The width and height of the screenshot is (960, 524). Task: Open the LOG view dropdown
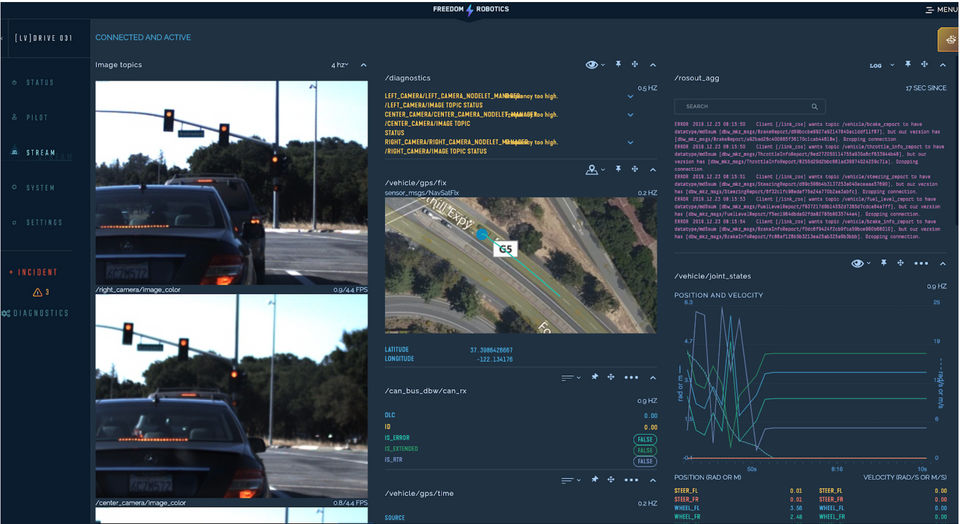[x=879, y=65]
